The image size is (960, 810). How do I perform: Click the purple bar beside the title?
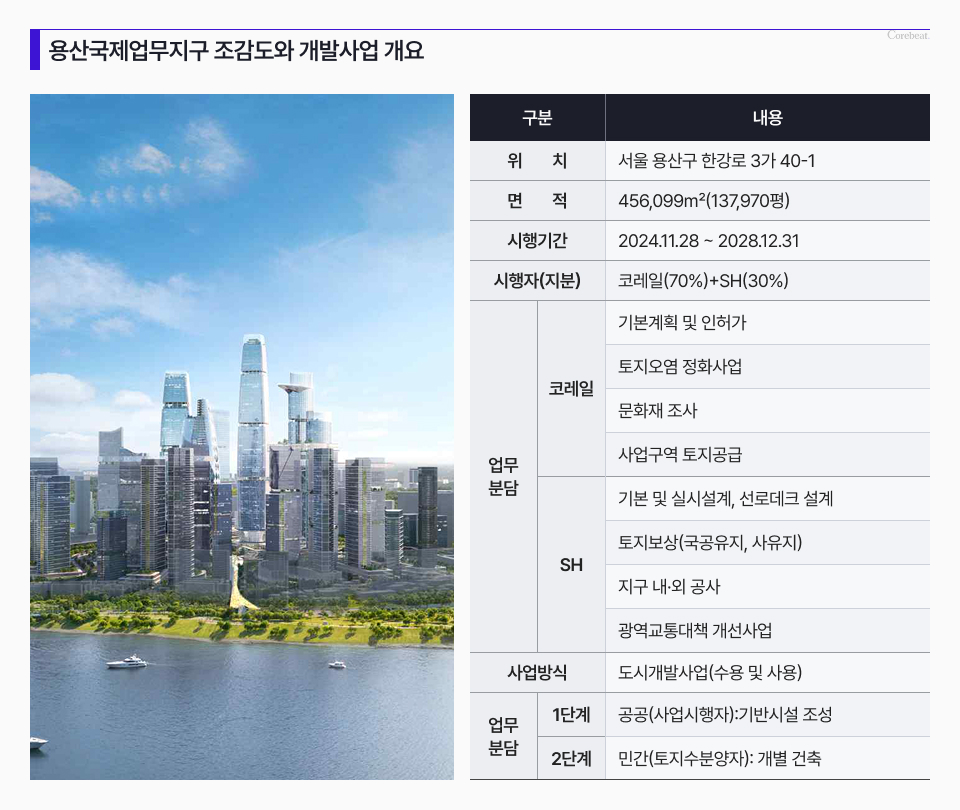35,50
